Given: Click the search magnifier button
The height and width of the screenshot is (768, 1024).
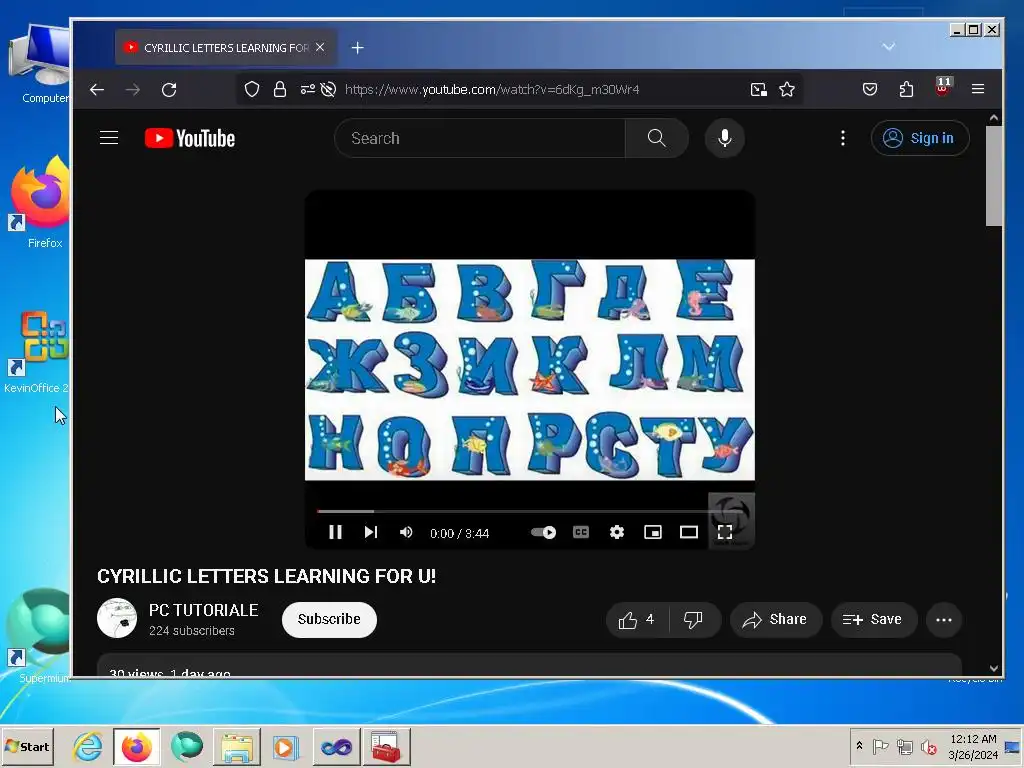Looking at the screenshot, I should click(x=656, y=138).
